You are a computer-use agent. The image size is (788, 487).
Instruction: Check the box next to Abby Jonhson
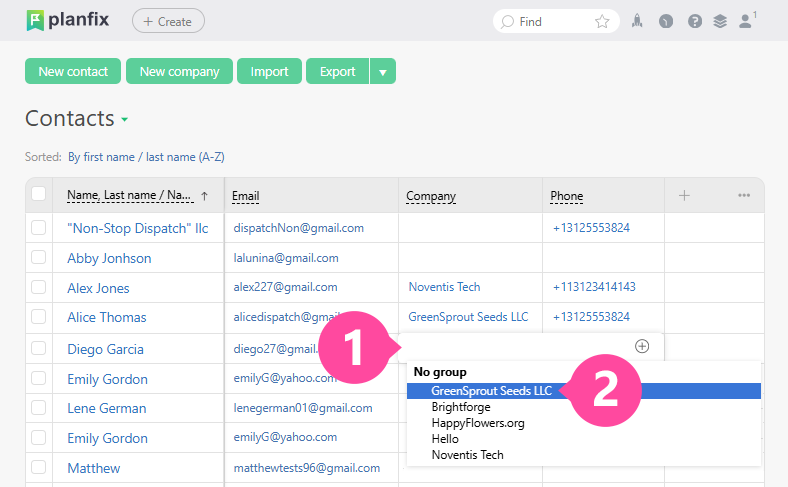coord(39,258)
